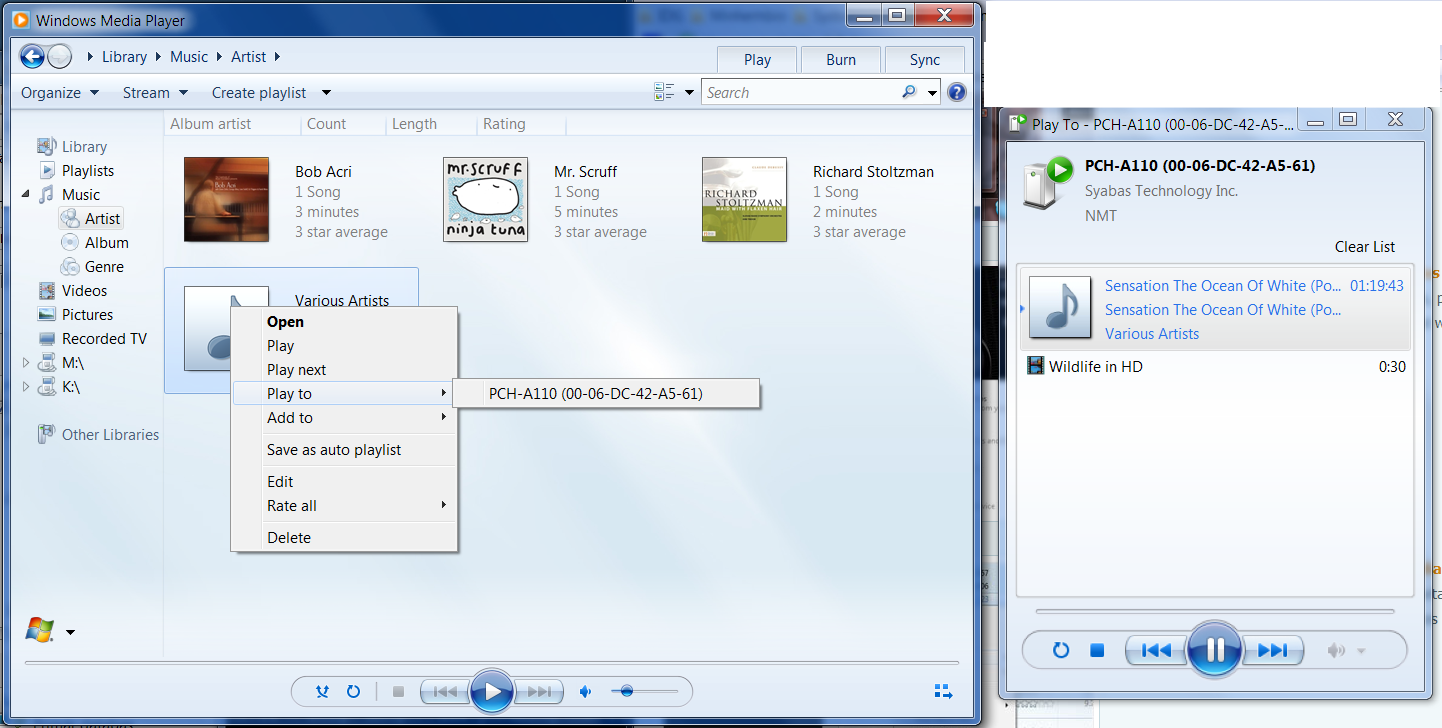Screen dimensions: 1442x728
Task: Pause playback in the Play To window
Action: tap(1215, 650)
